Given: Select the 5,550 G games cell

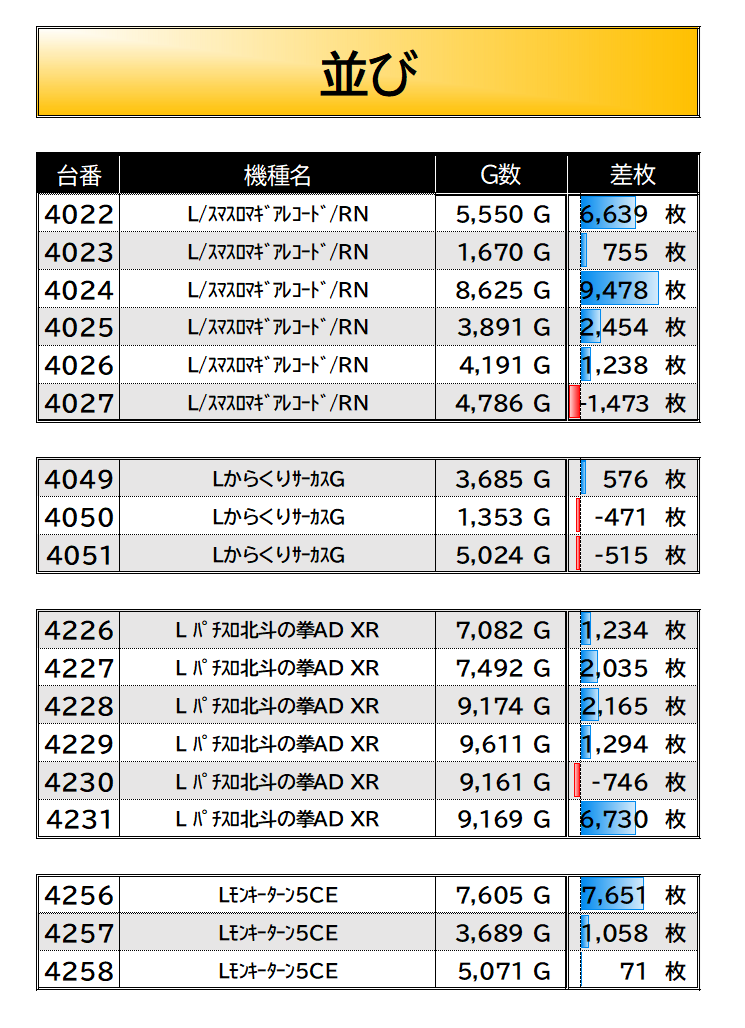Looking at the screenshot, I should [501, 214].
